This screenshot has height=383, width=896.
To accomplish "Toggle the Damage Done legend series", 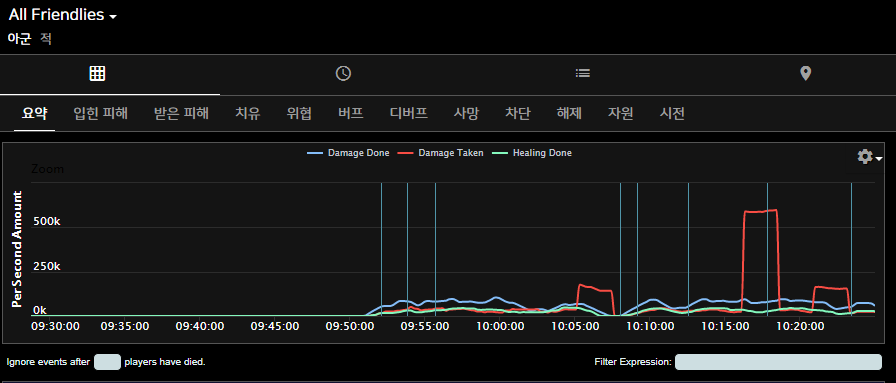I will tap(348, 153).
